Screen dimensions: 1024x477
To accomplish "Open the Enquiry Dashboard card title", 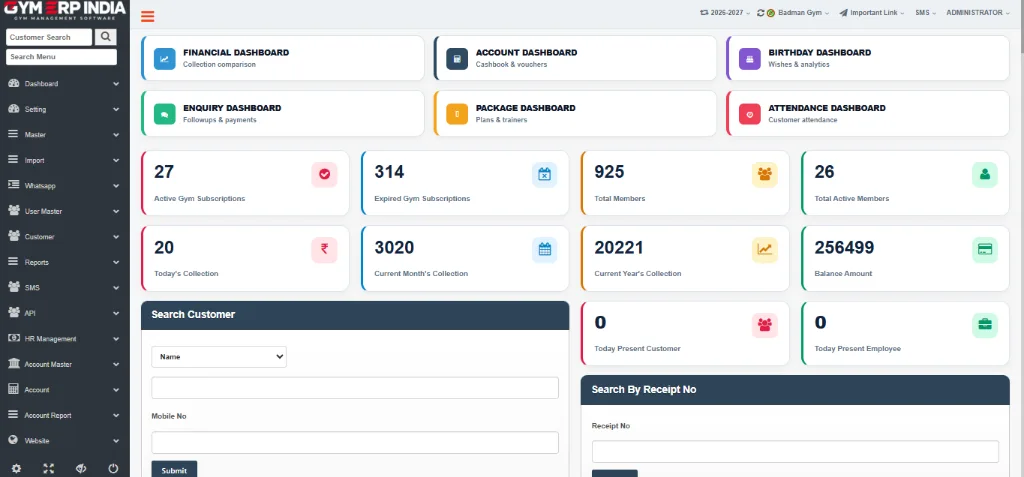I will 232,108.
